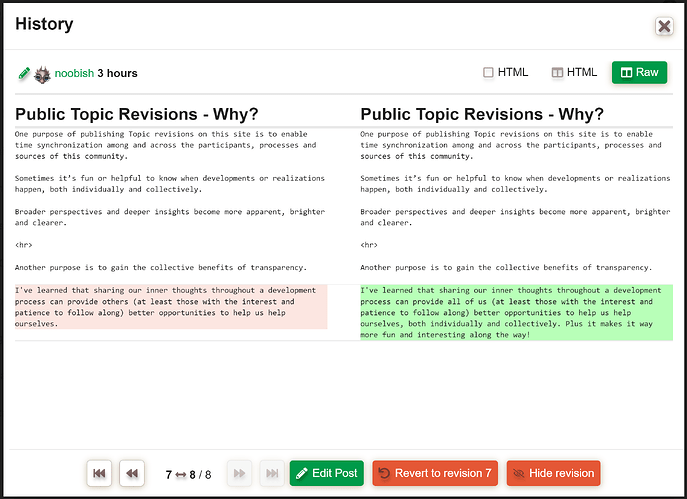
Task: Click Revert to revision 7
Action: pyautogui.click(x=435, y=473)
